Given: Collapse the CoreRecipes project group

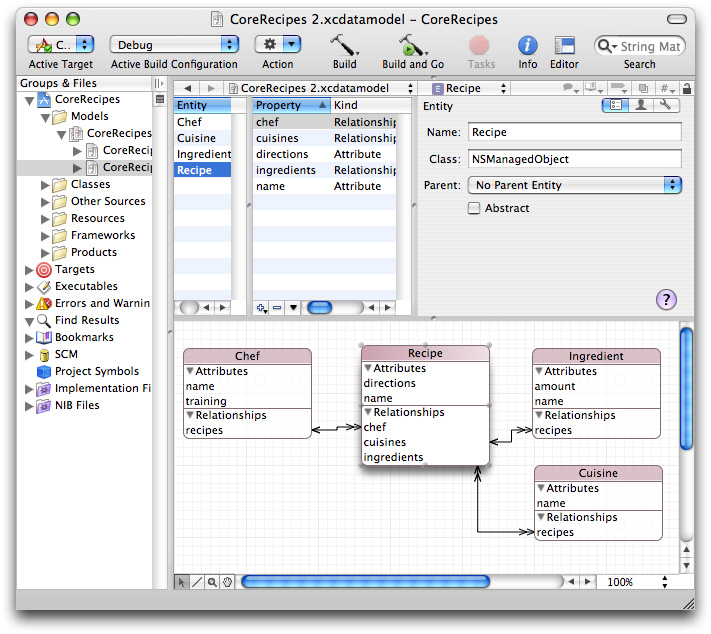Looking at the screenshot, I should [x=29, y=100].
